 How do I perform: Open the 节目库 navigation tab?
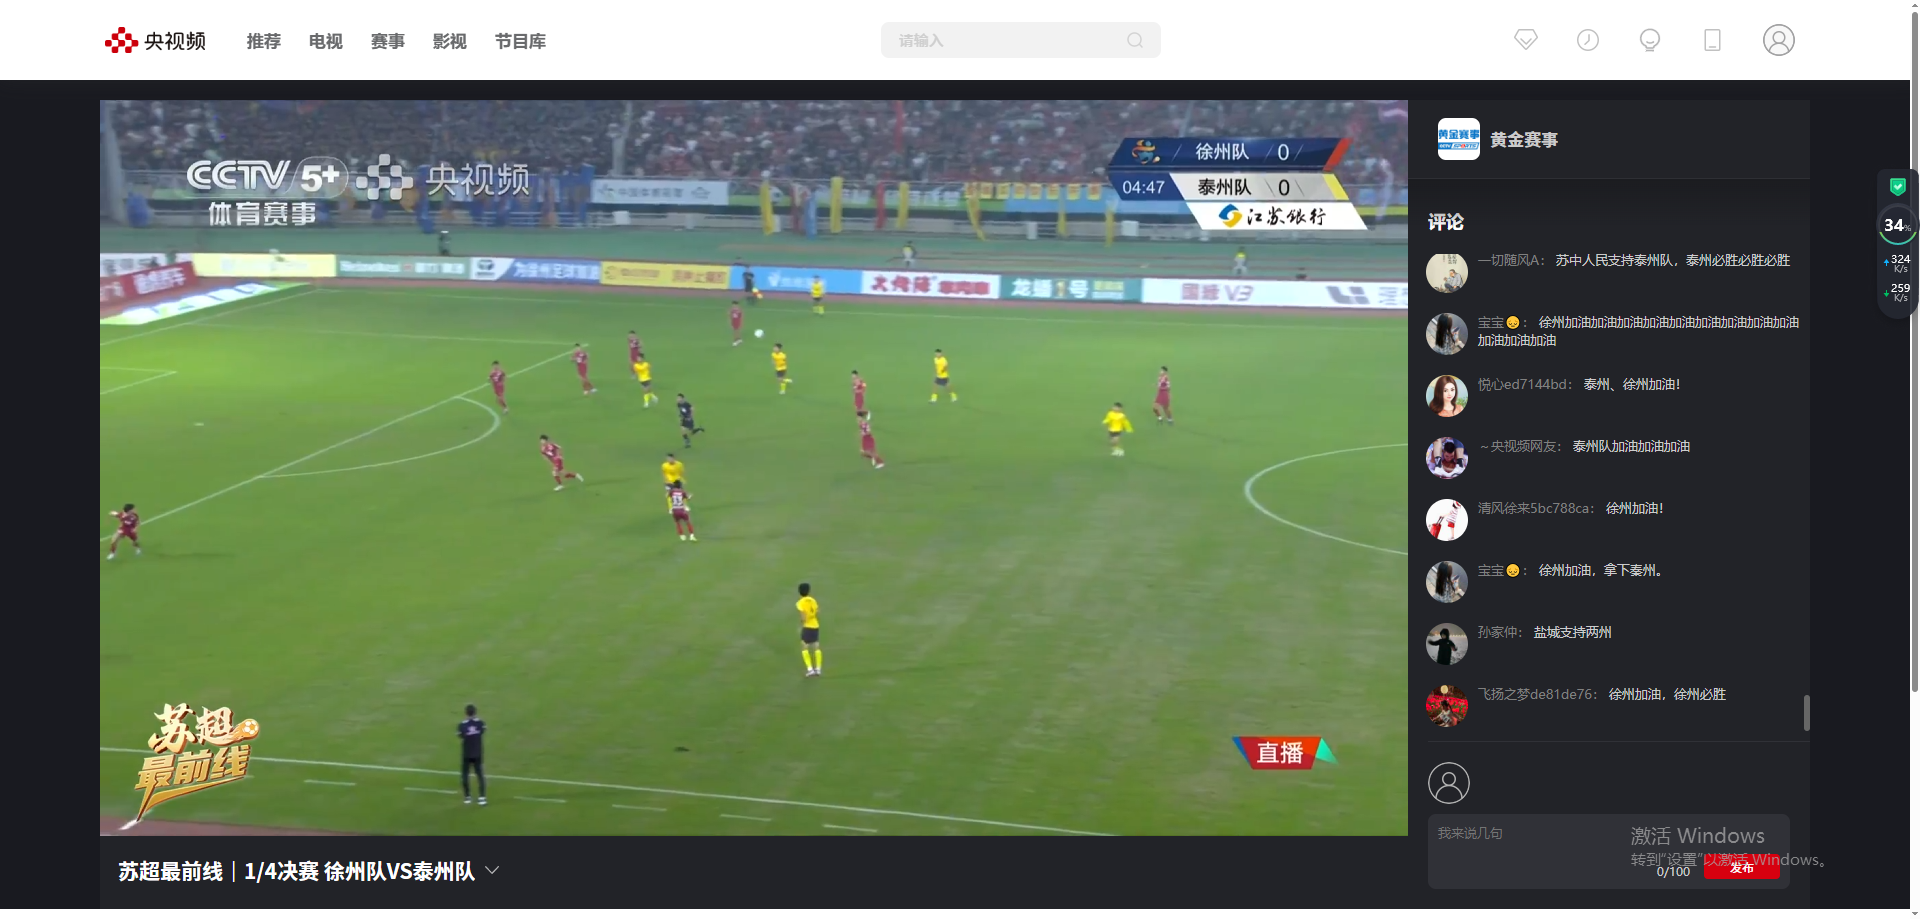(x=521, y=41)
